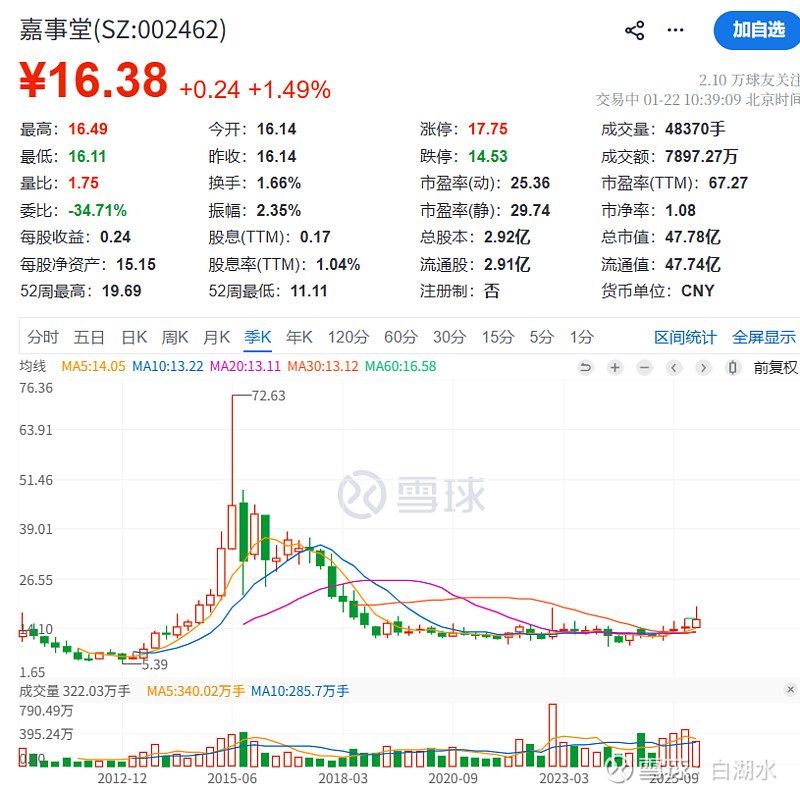Enter 全屏显示 fullscreen chart mode
800x795 pixels.
[764, 337]
